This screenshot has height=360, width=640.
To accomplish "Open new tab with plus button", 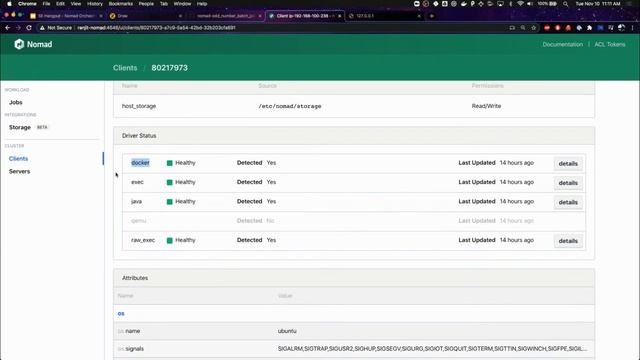I will point(432,16).
